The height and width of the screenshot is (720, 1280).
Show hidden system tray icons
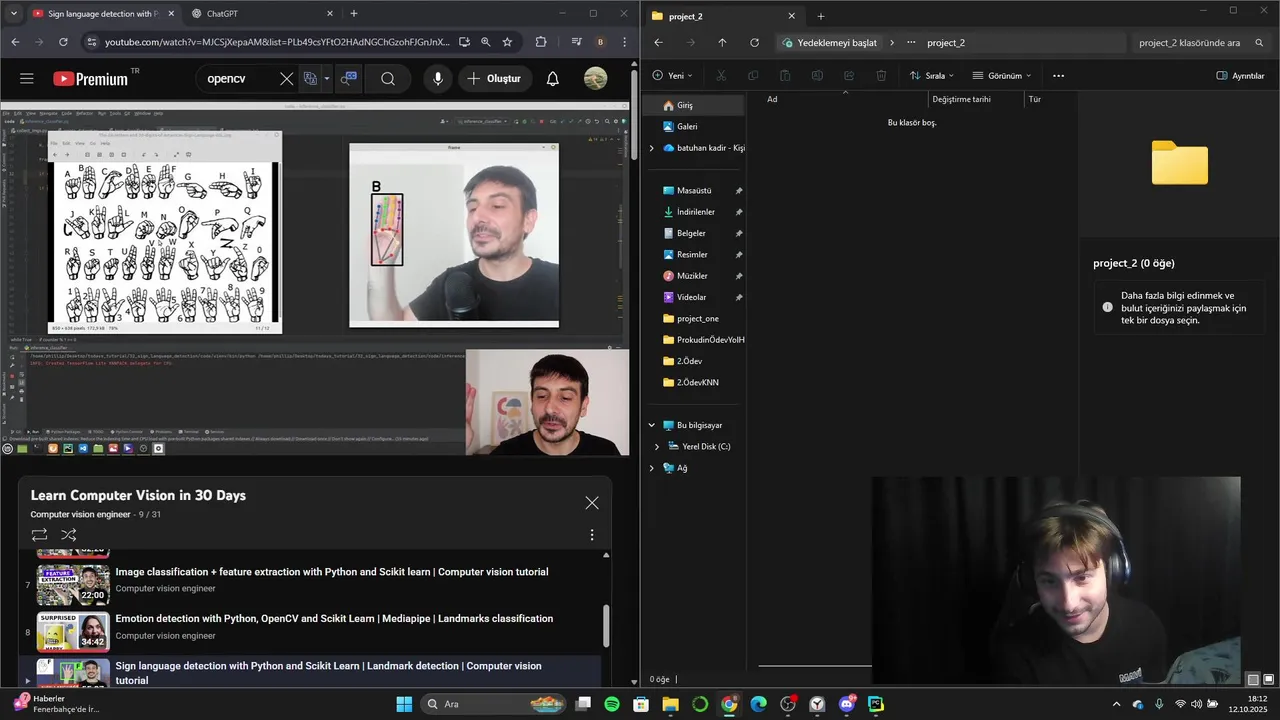(x=1117, y=704)
